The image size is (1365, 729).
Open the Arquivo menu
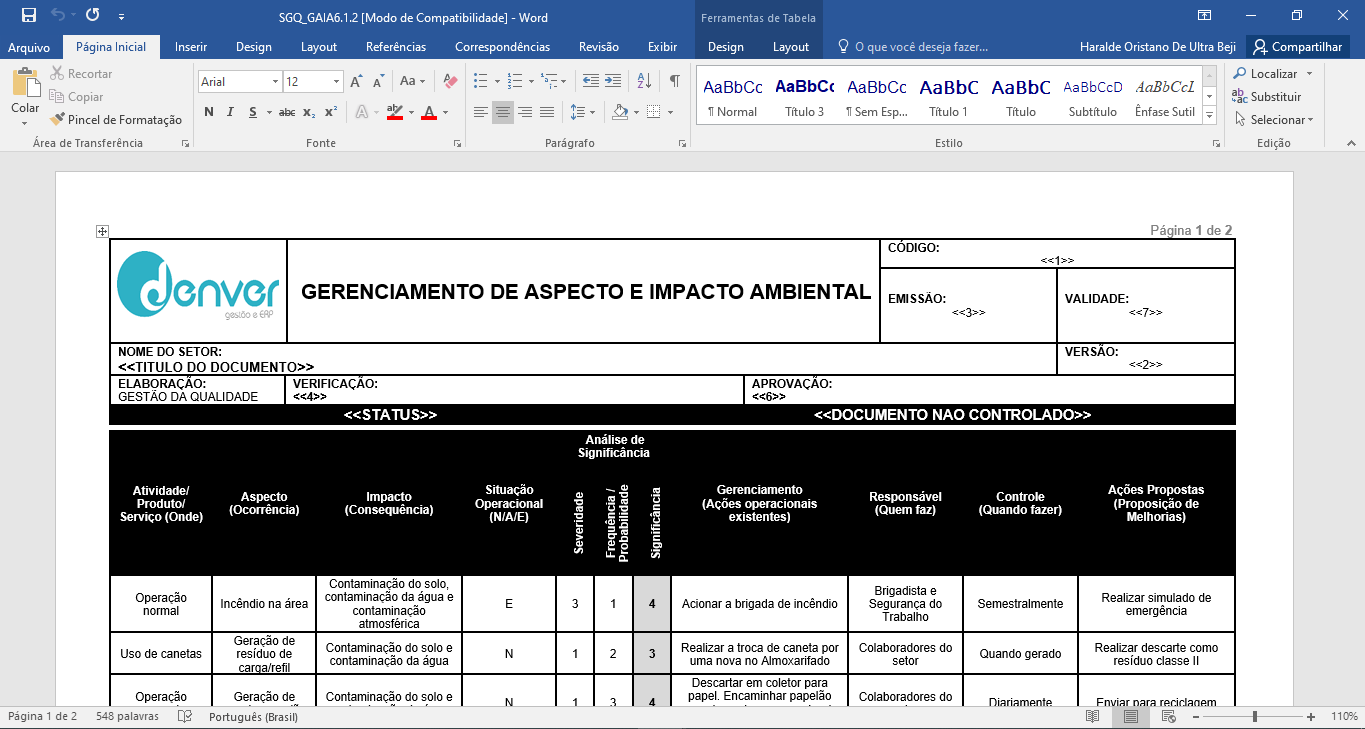coord(29,47)
